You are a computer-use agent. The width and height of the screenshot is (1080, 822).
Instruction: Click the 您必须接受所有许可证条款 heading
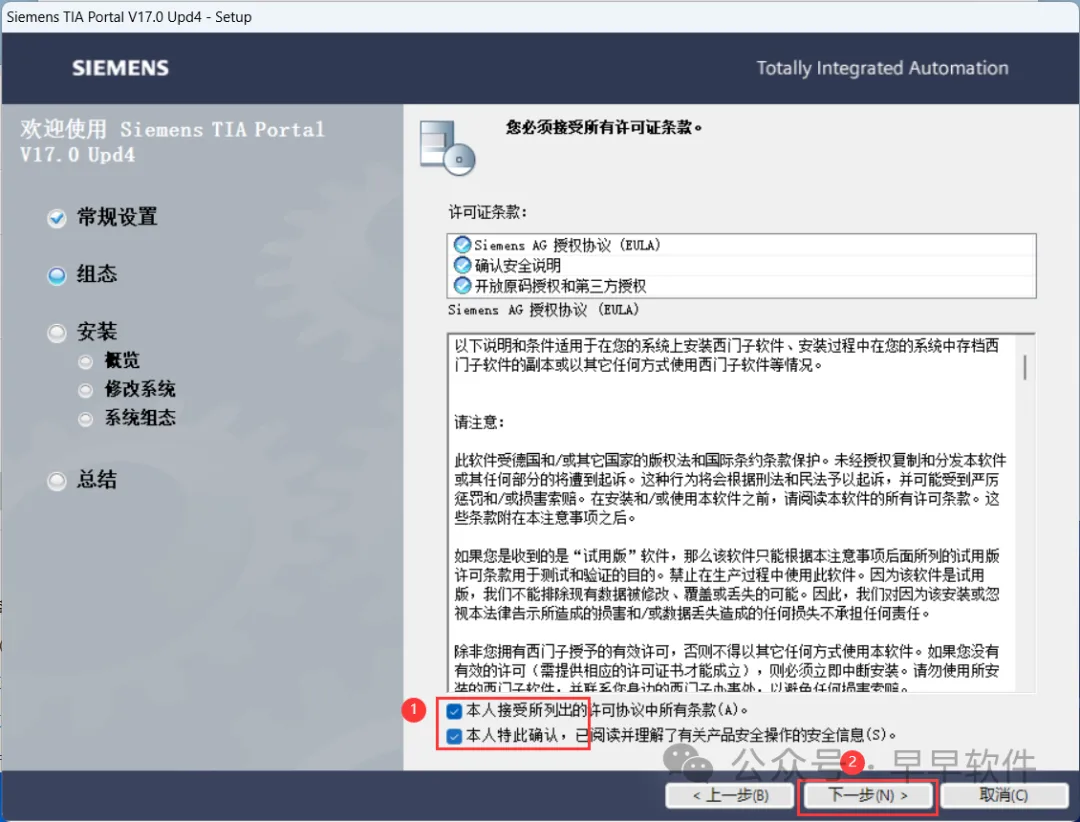[x=604, y=127]
